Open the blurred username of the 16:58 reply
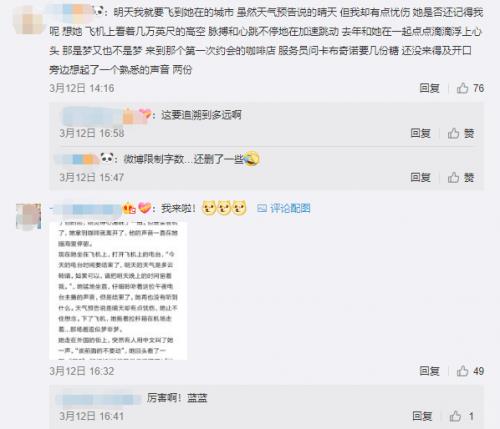Viewport: 500px width, 429px height. (93, 115)
